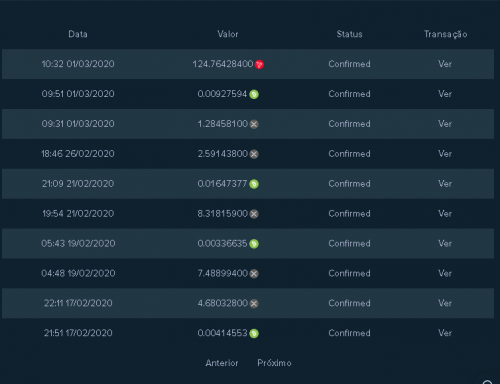The width and height of the screenshot is (500, 384).
Task: Go to previous page with Anterior
Action: pyautogui.click(x=222, y=363)
